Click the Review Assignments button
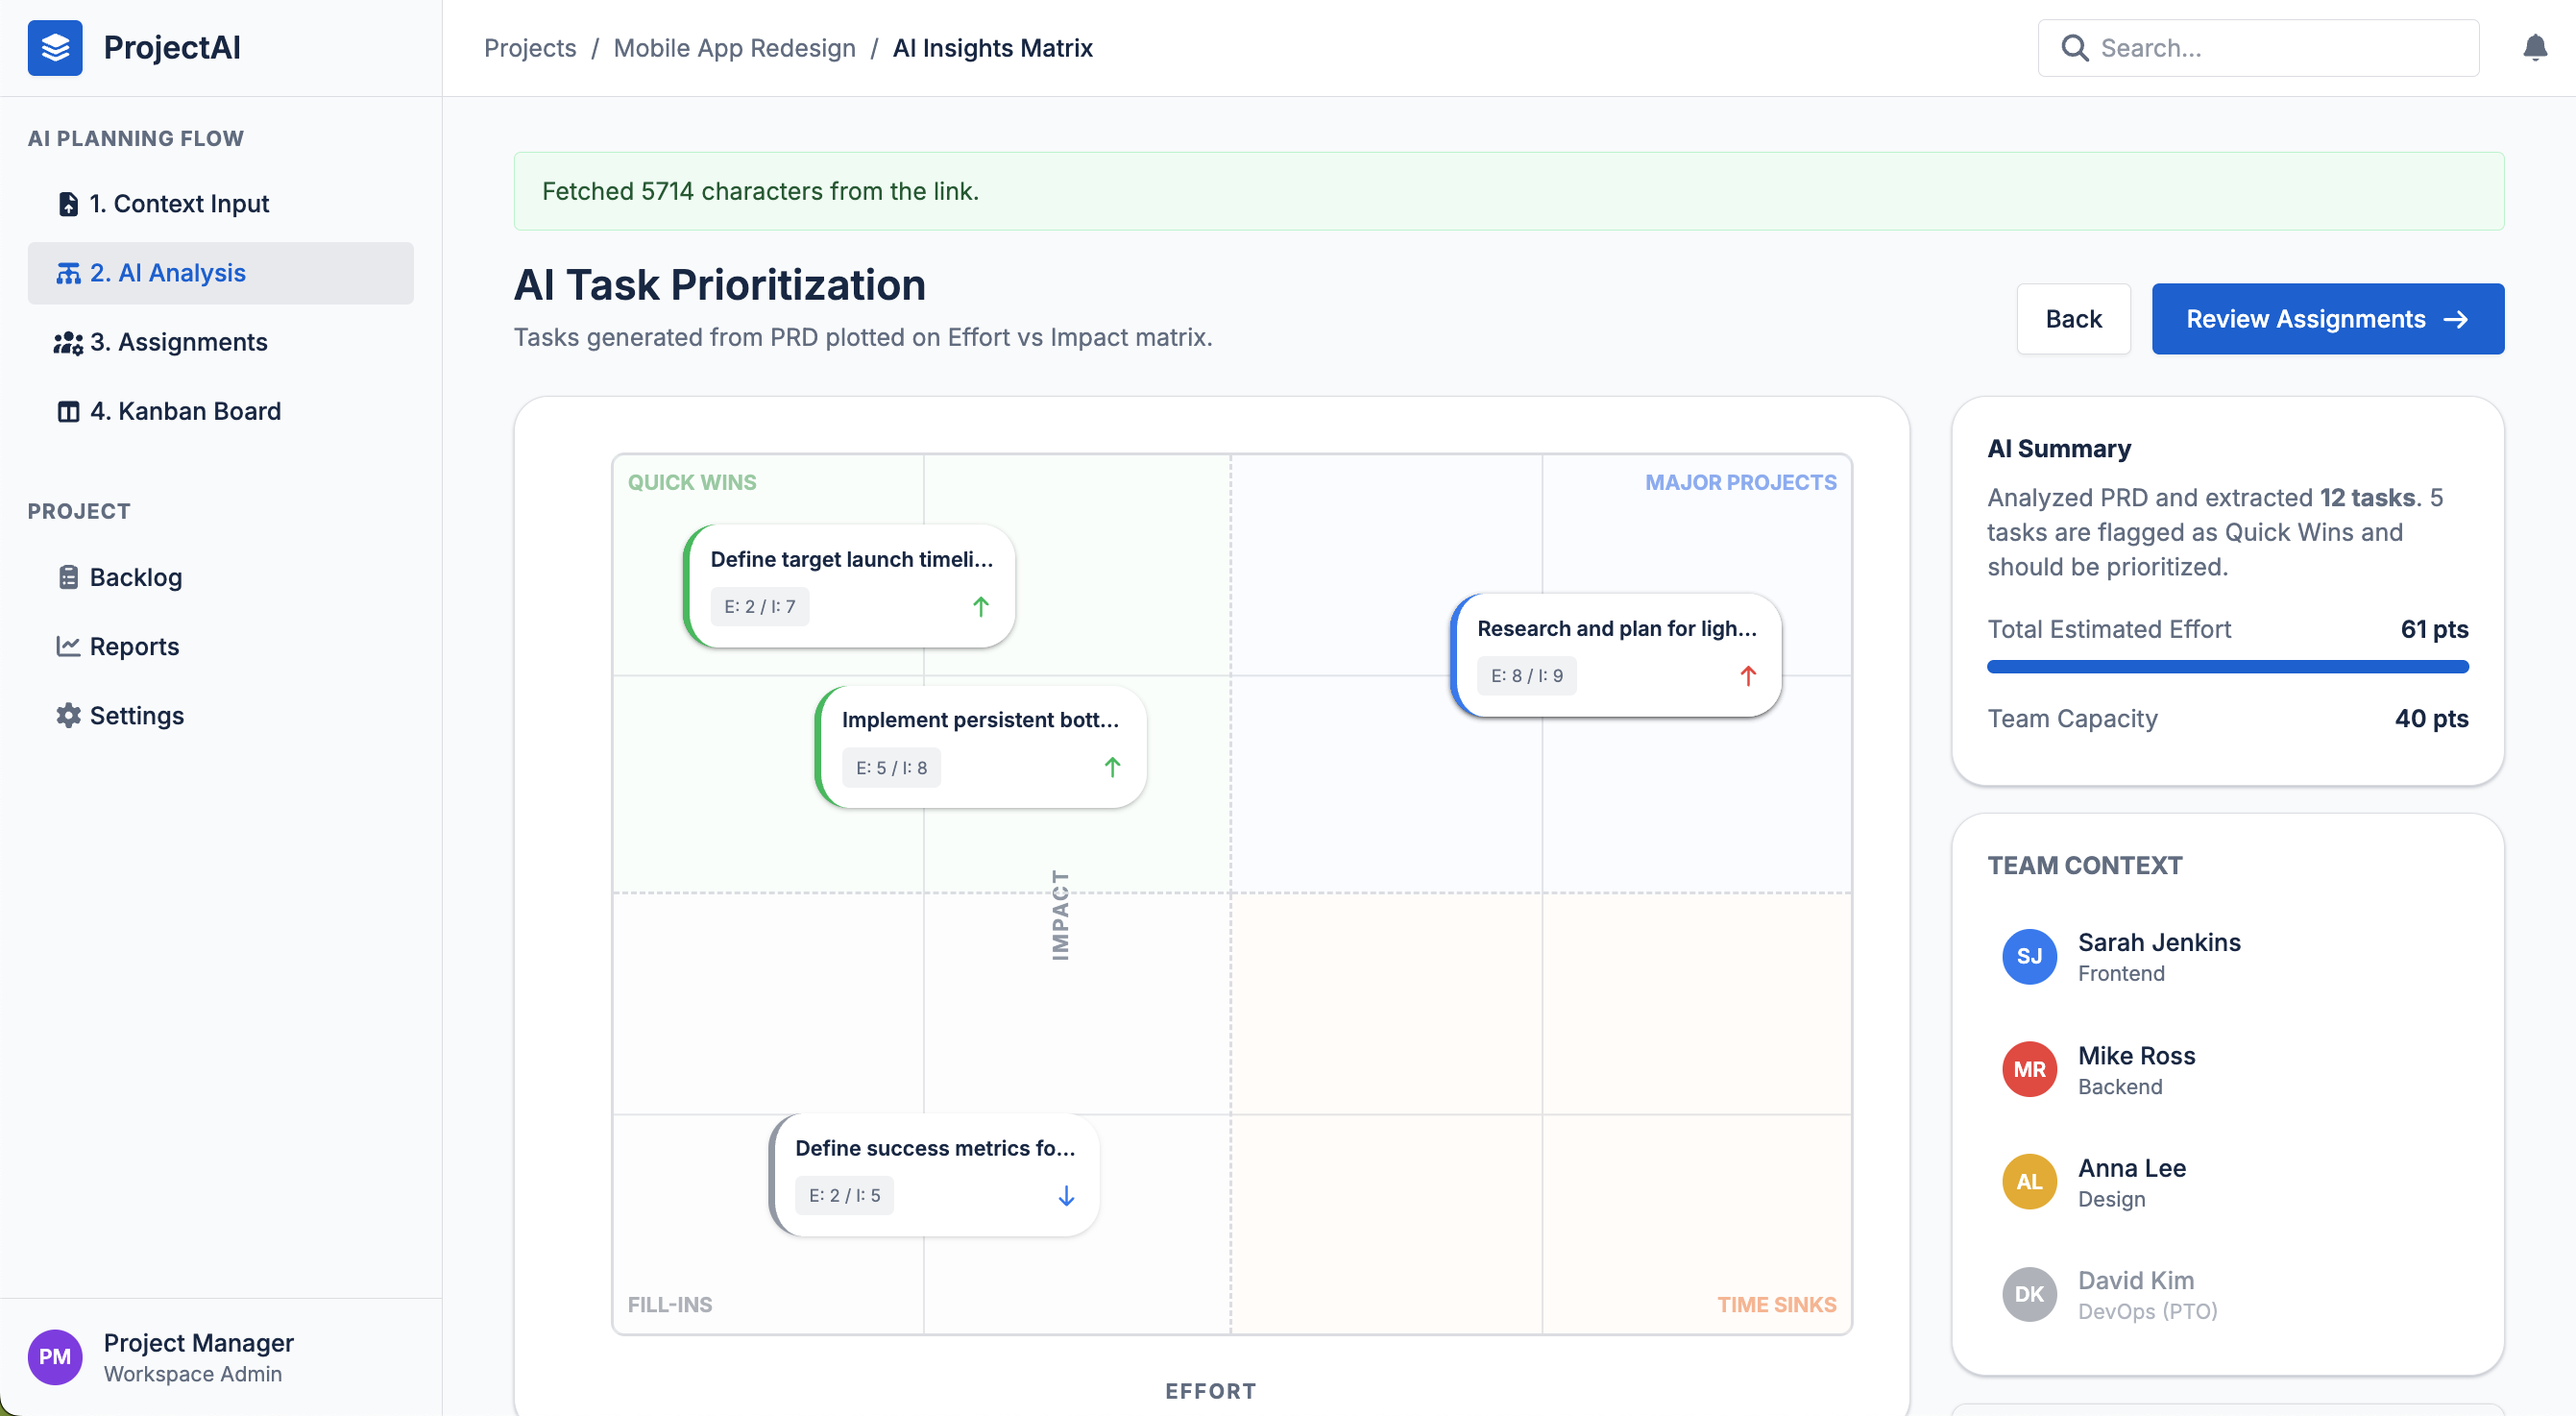 coord(2327,319)
